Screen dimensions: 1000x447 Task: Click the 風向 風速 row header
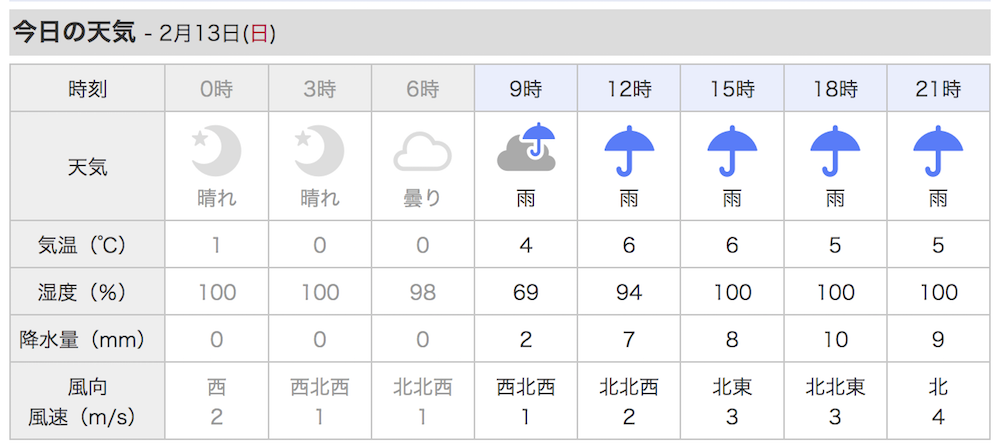coord(87,401)
